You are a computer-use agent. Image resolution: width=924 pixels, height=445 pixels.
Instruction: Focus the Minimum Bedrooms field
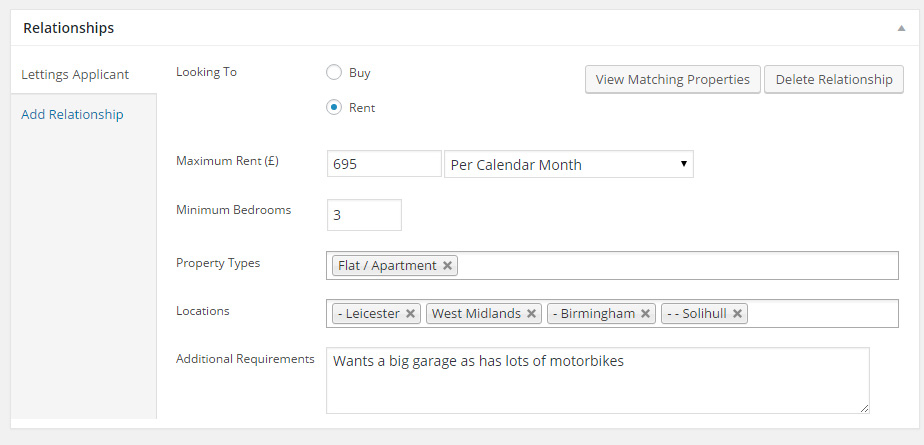pos(363,214)
